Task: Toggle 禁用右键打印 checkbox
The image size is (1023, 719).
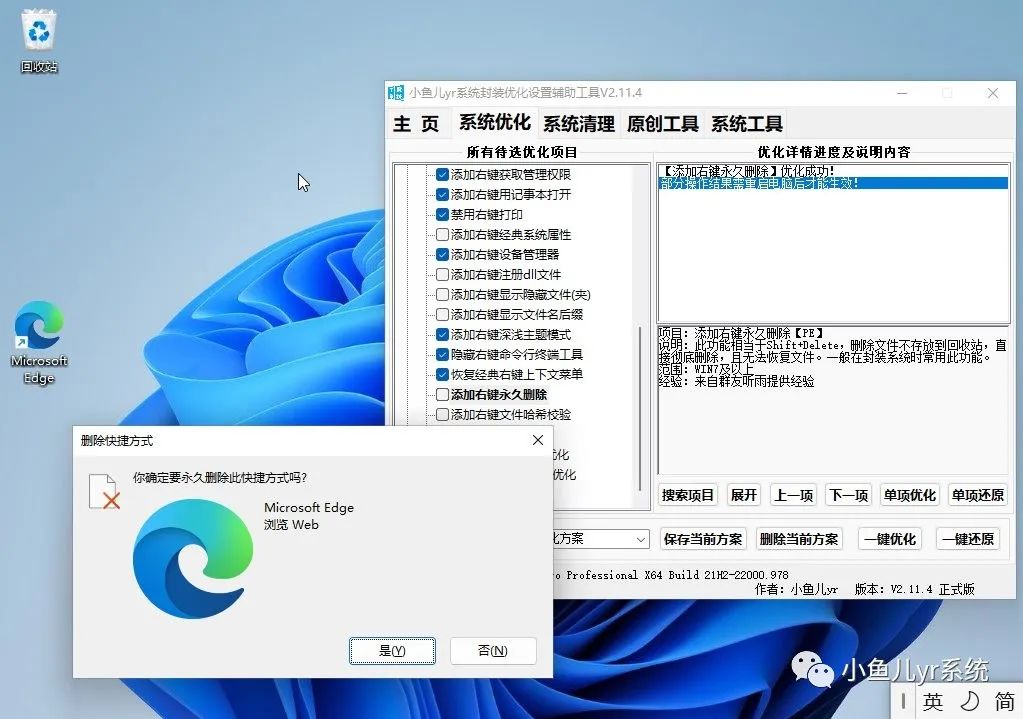Action: click(442, 214)
